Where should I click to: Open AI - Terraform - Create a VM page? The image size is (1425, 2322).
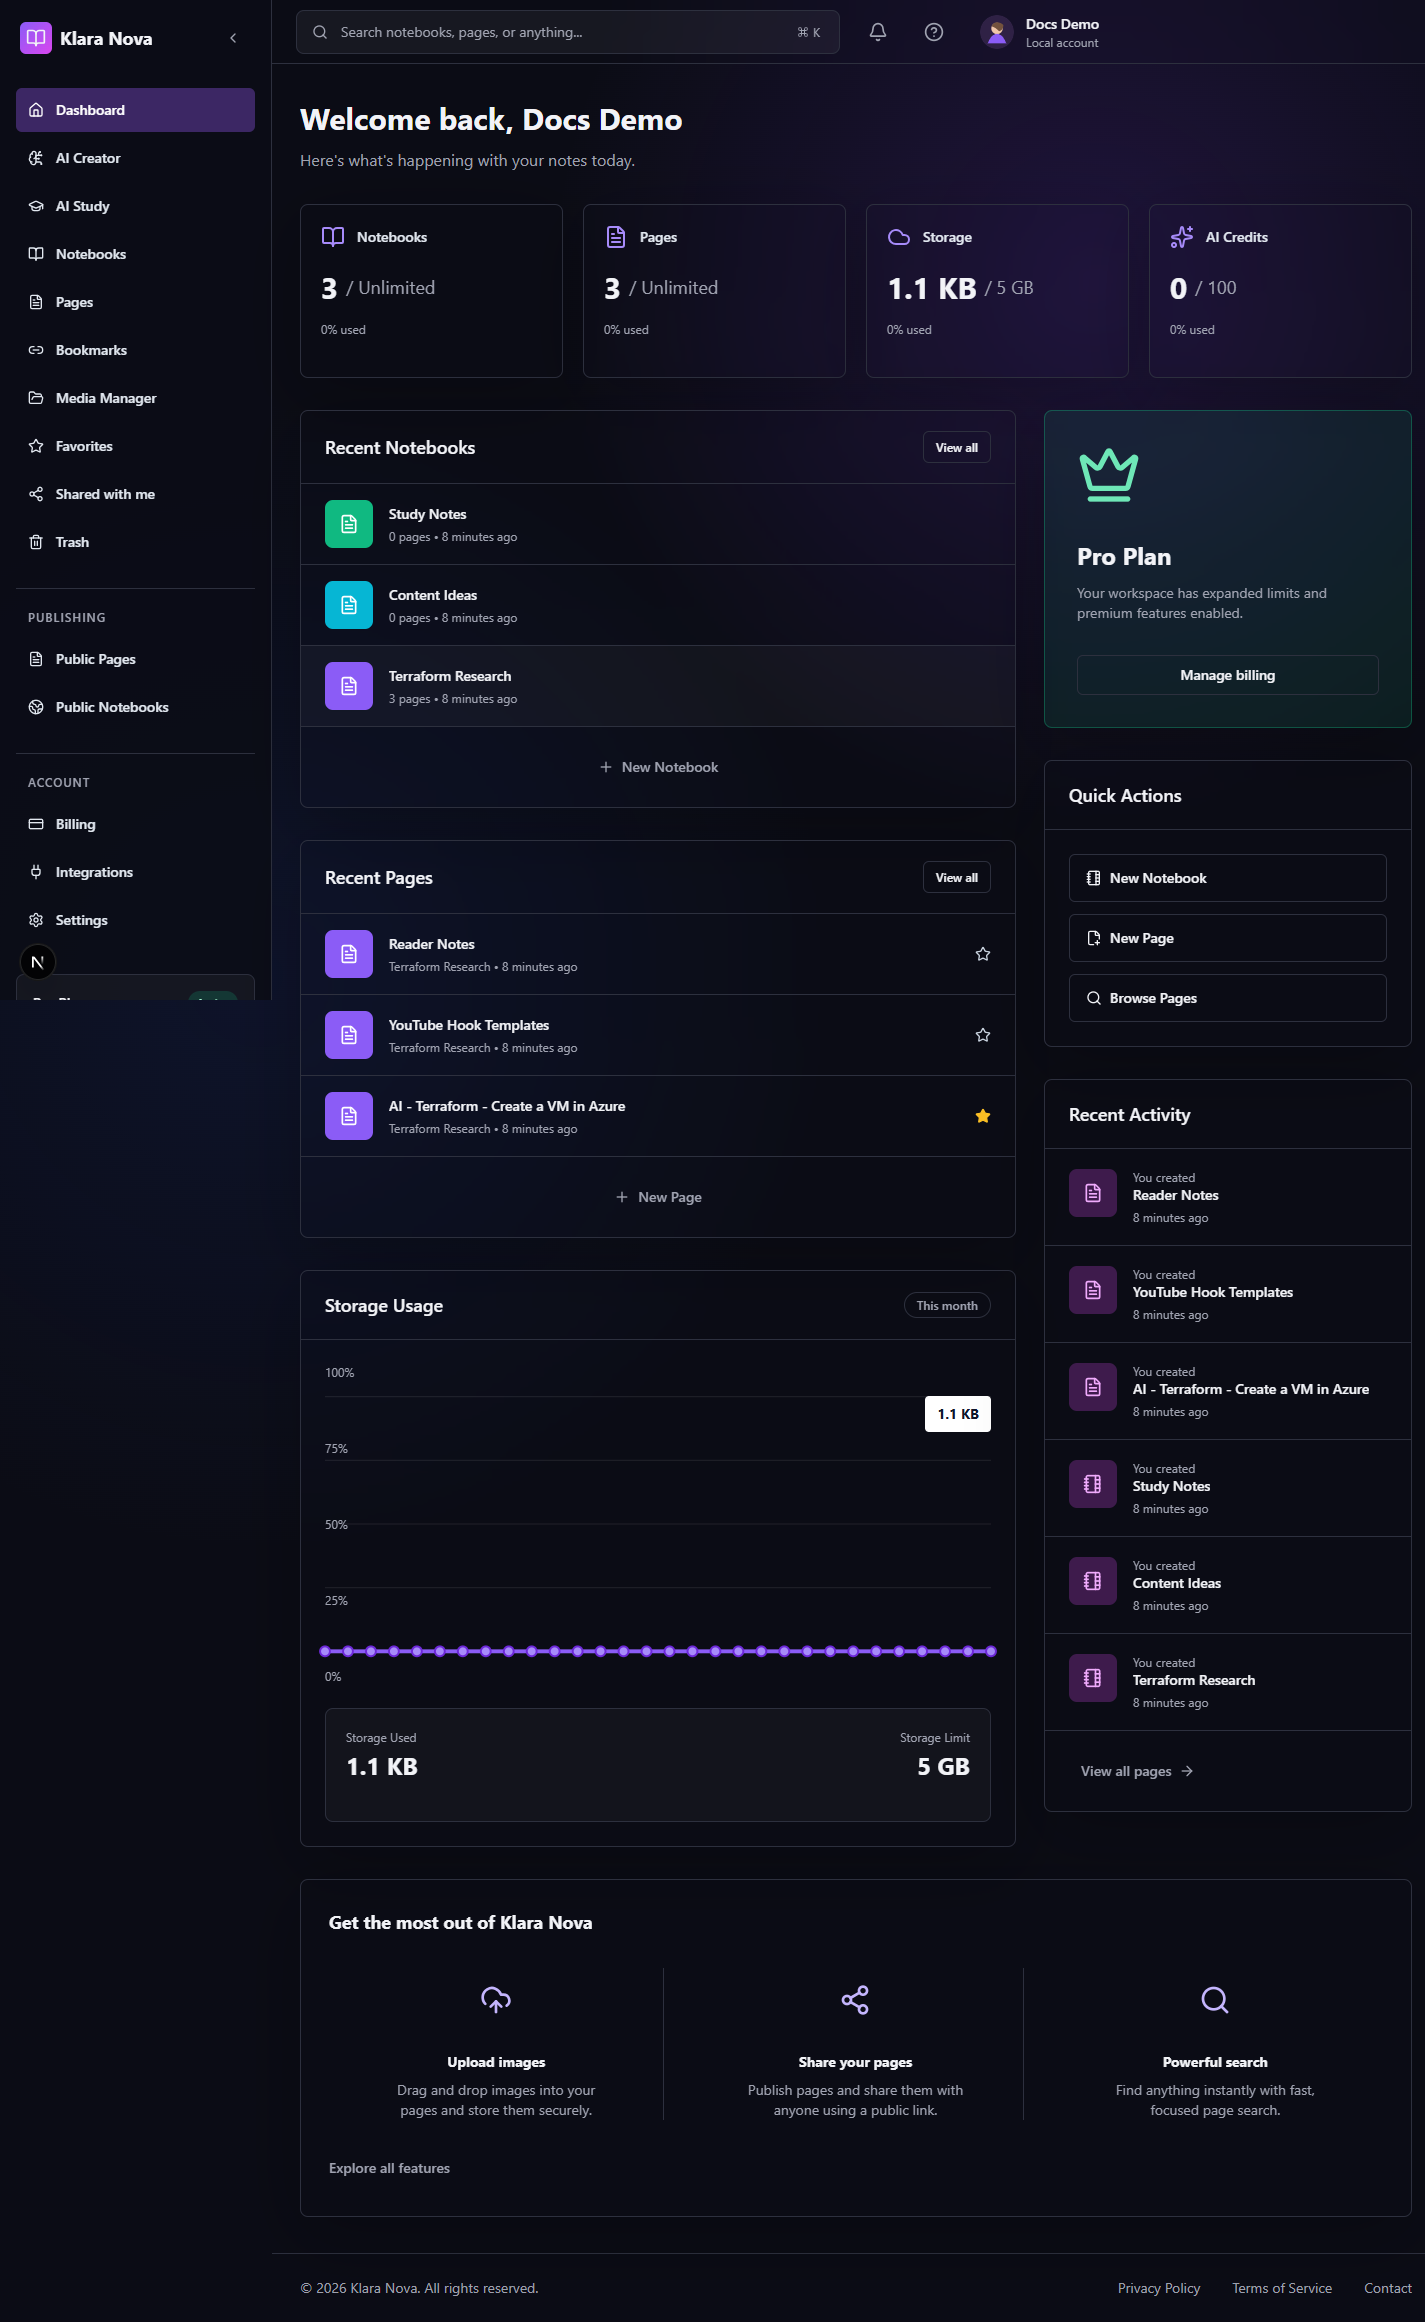(658, 1116)
